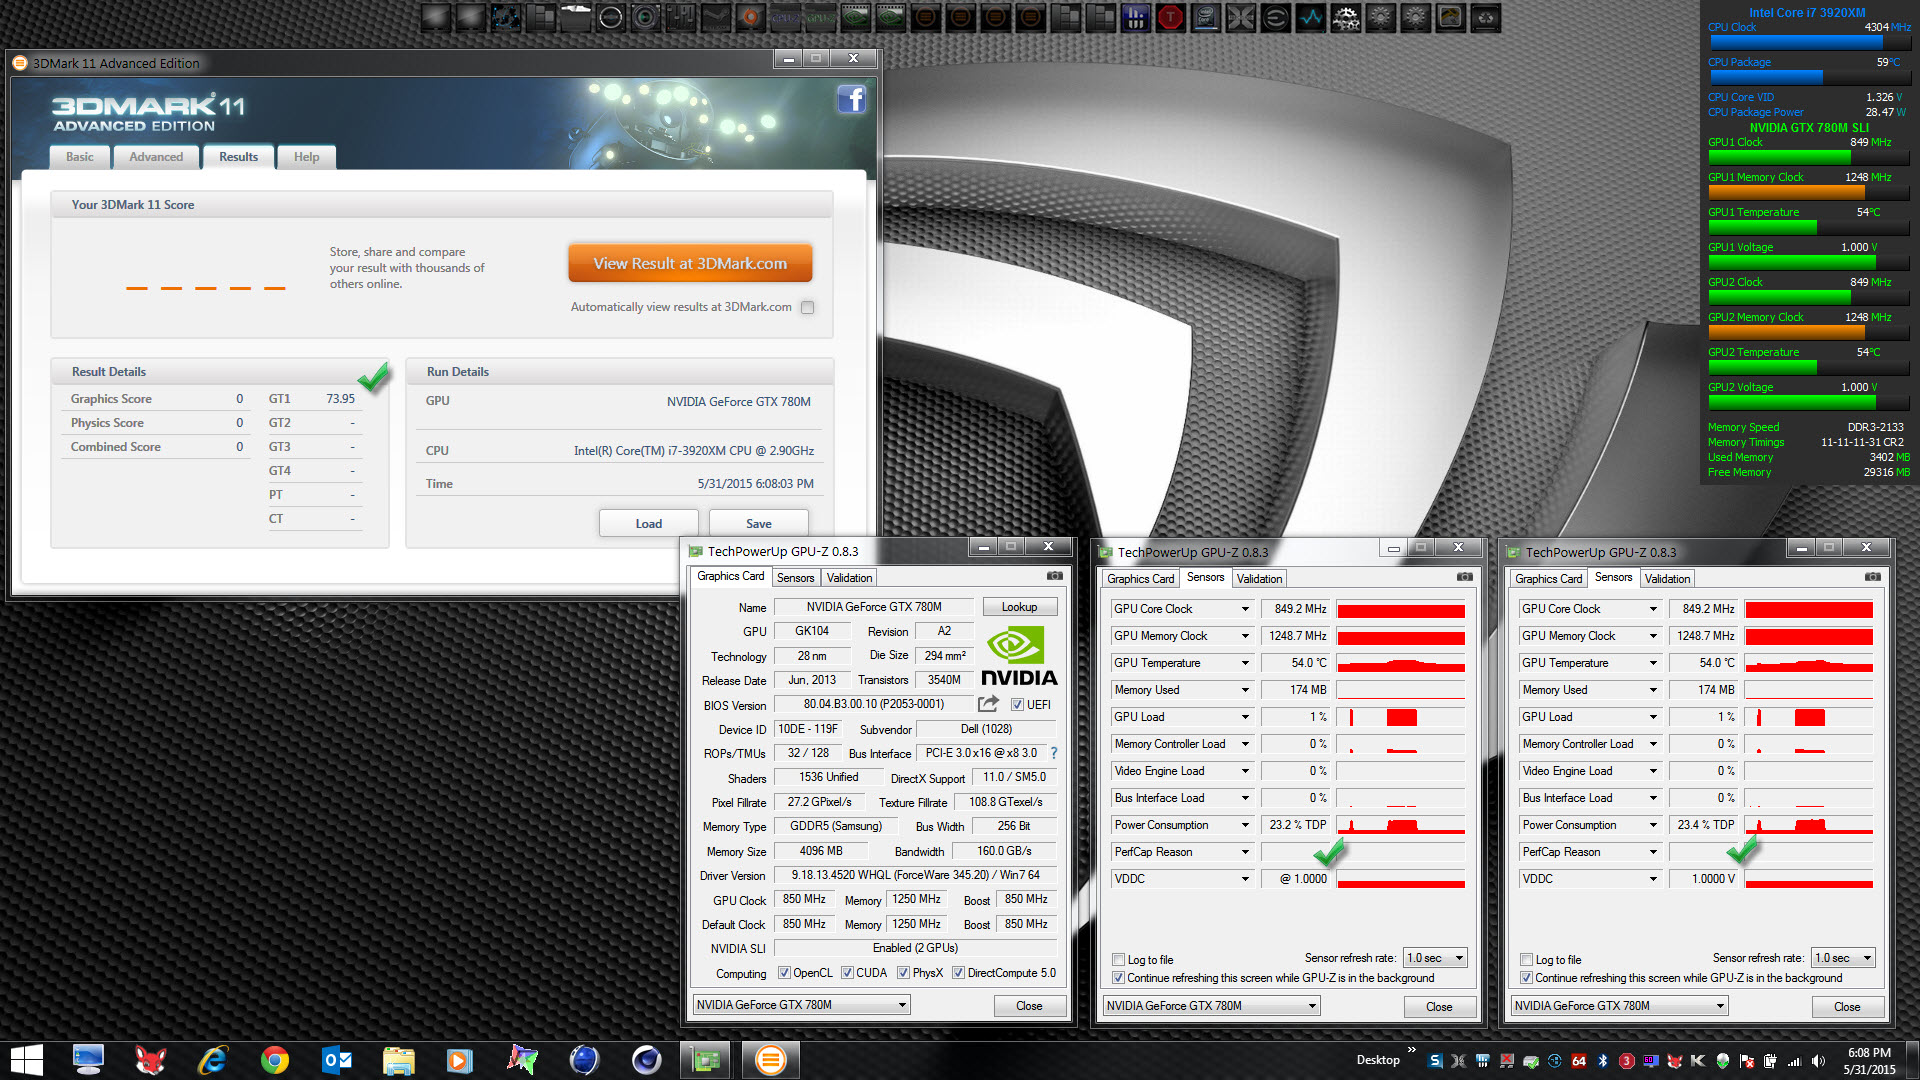Click the blue waveform monitor icon in top dock

1310,17
